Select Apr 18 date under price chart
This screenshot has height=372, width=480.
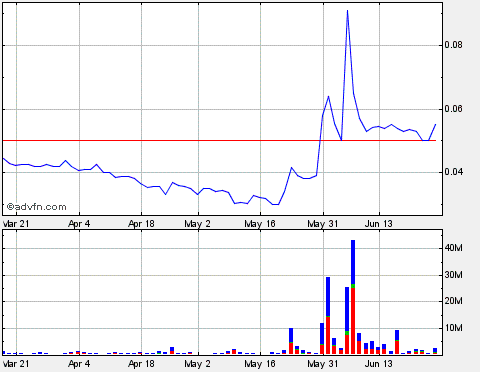(x=141, y=224)
